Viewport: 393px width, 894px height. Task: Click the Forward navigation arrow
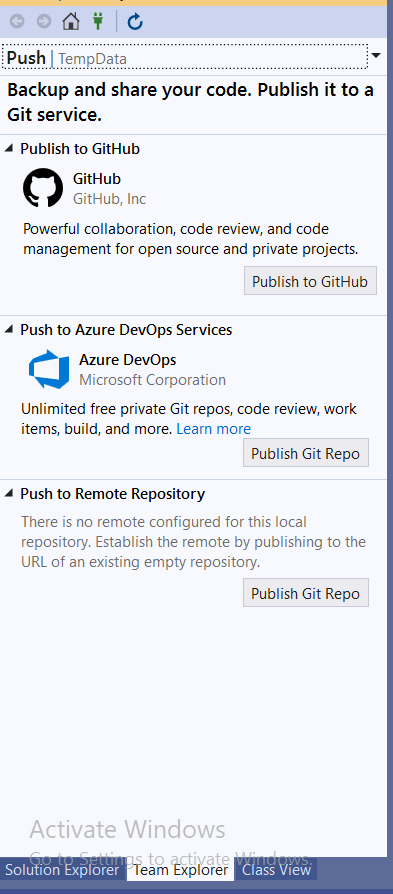point(44,22)
